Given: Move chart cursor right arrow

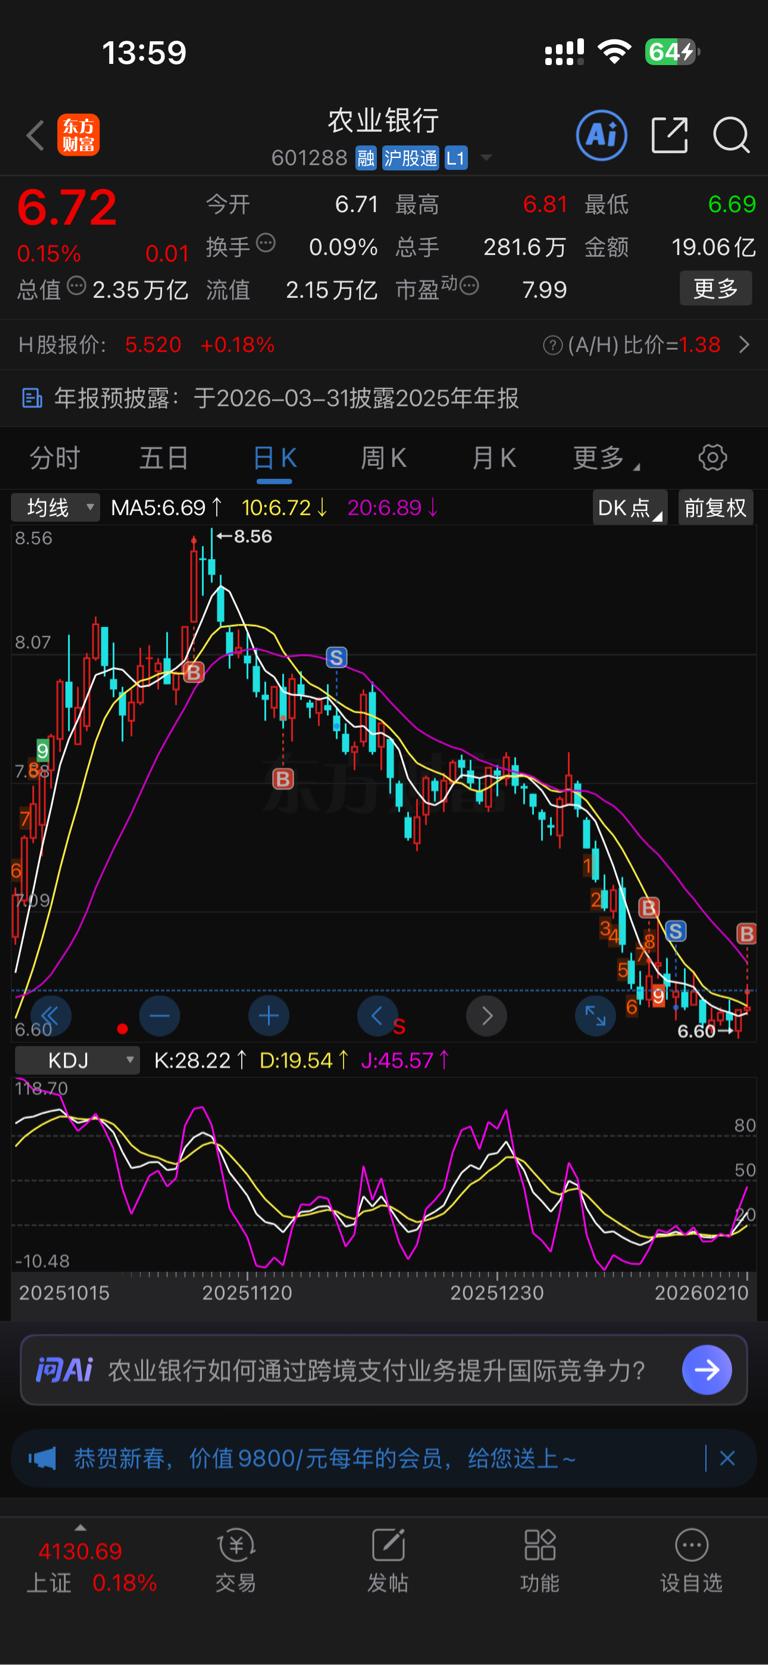Looking at the screenshot, I should pyautogui.click(x=487, y=1017).
